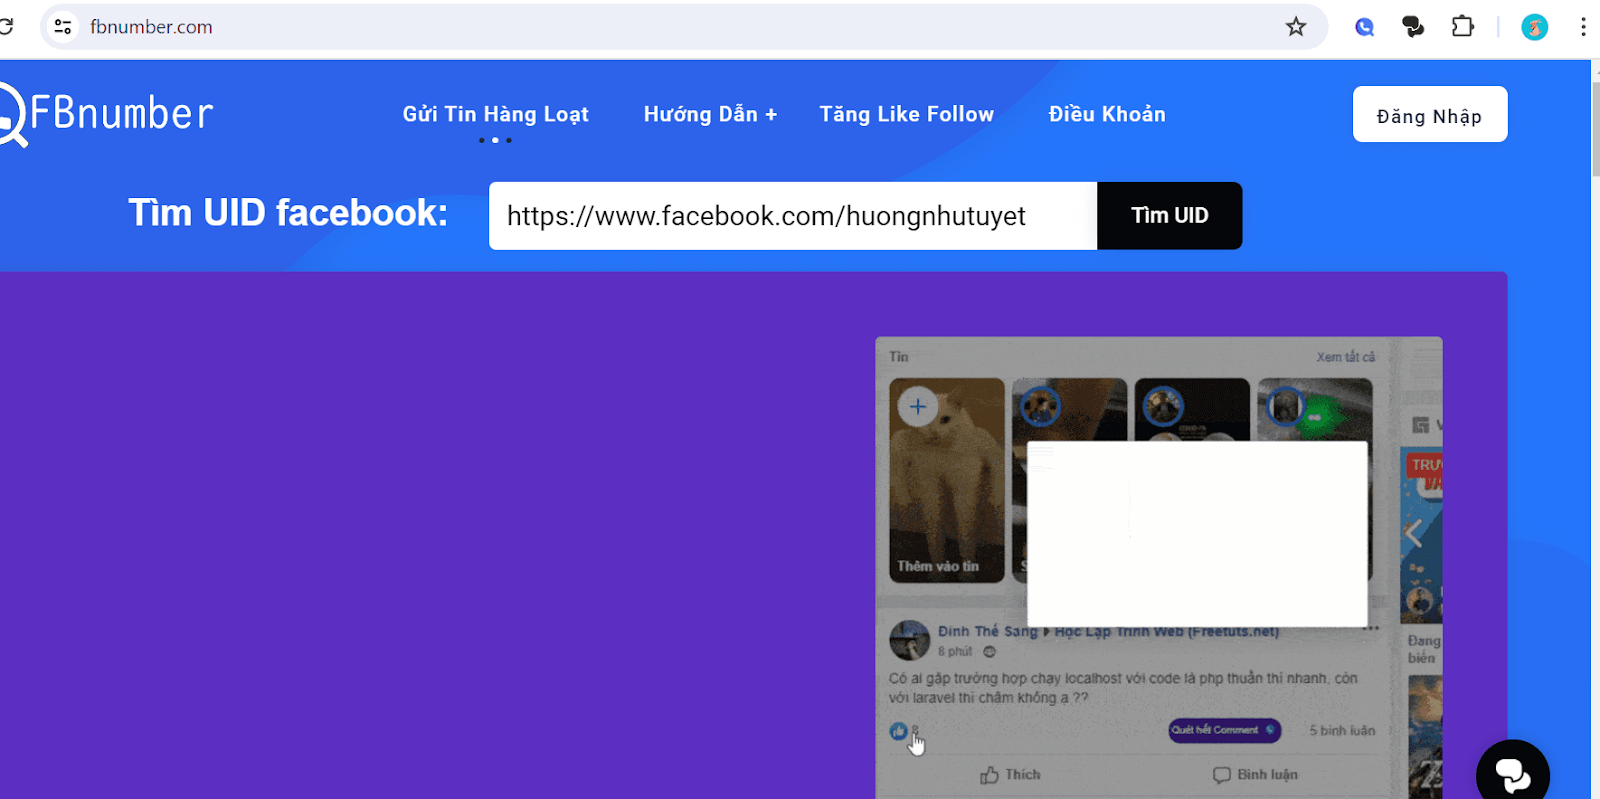1600x799 pixels.
Task: Click the Quét hết Comment button
Action: point(1224,730)
